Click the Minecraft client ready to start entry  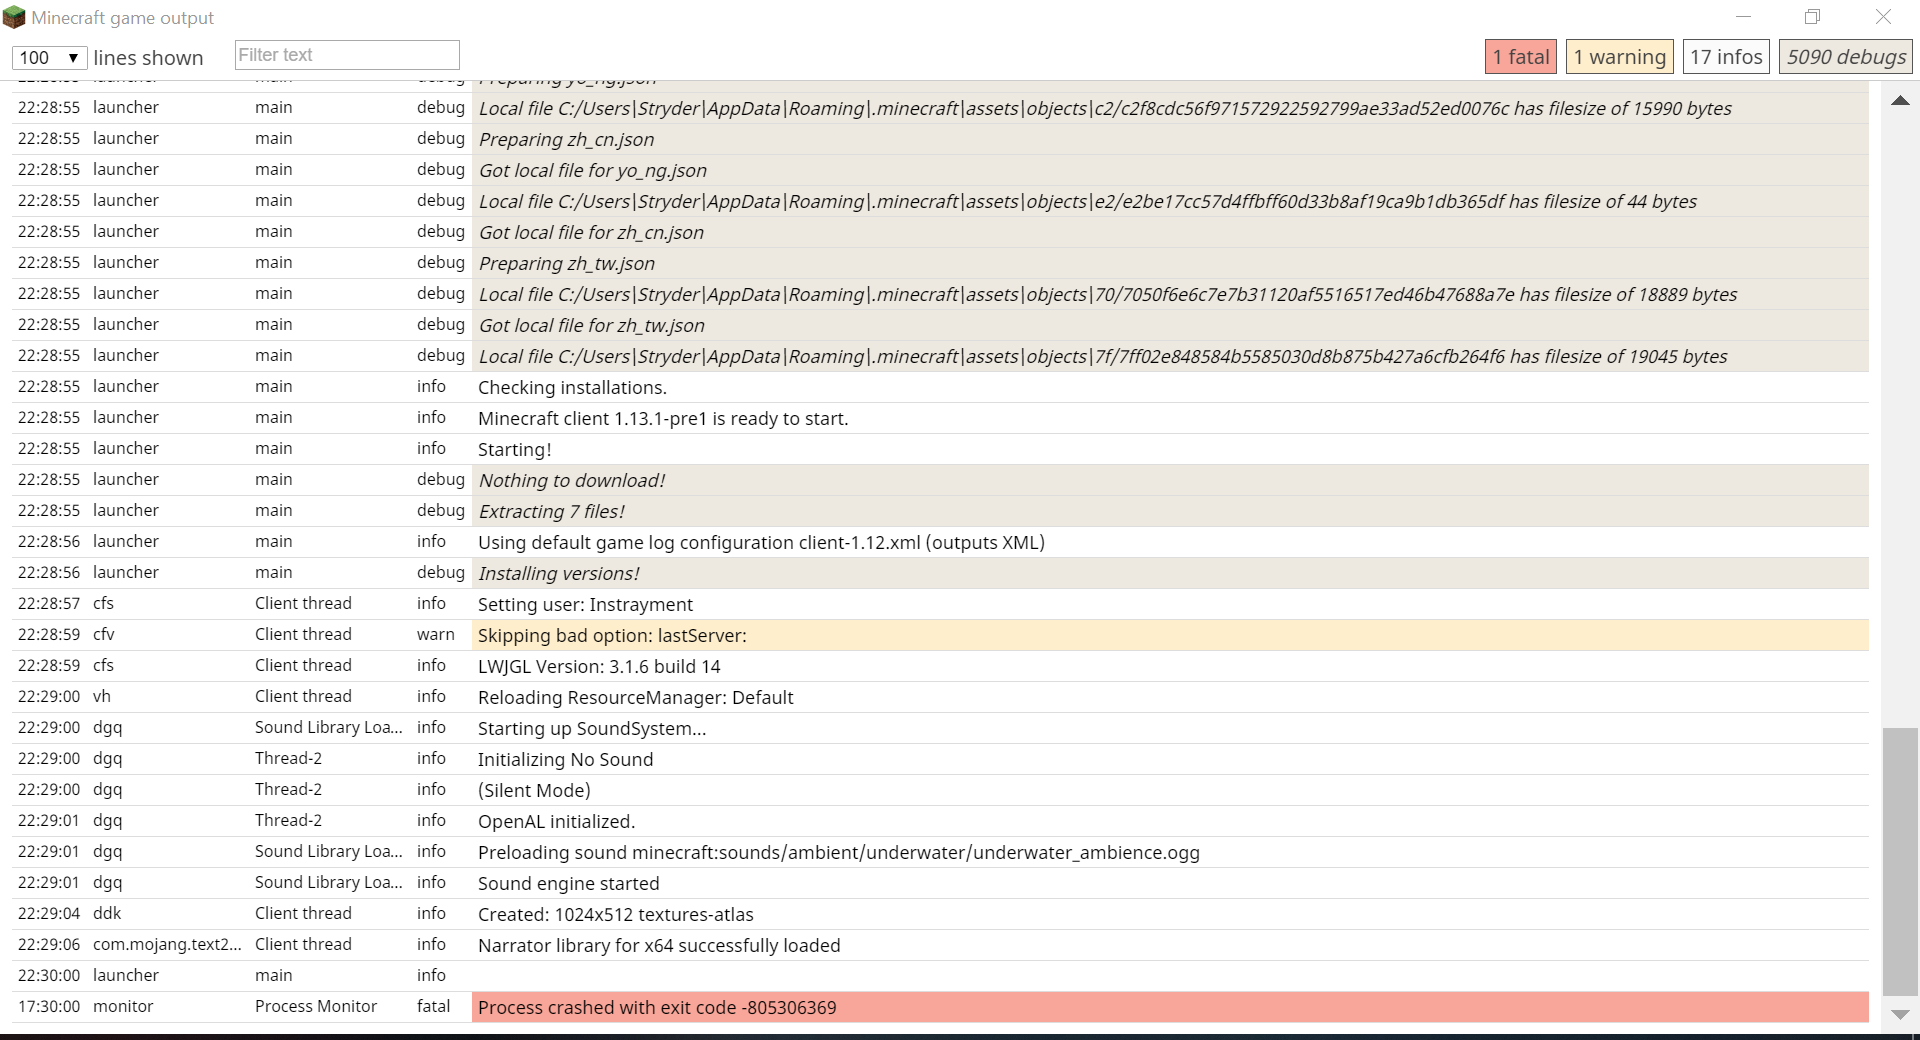pyautogui.click(x=663, y=419)
